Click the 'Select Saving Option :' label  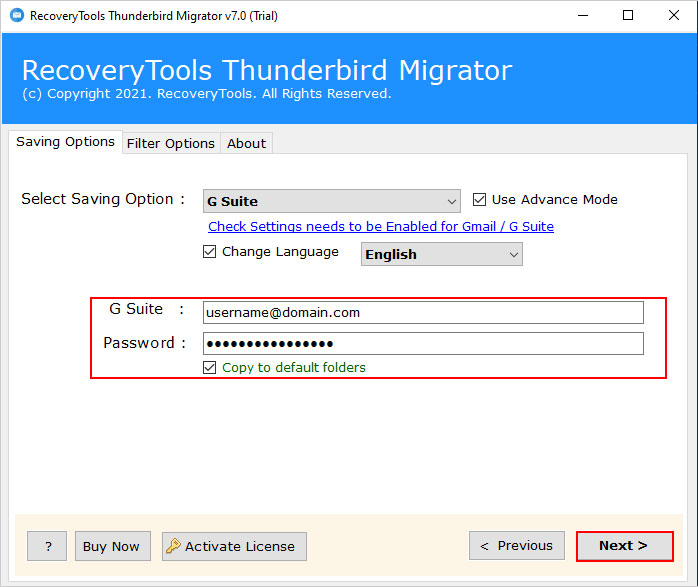[x=103, y=199]
